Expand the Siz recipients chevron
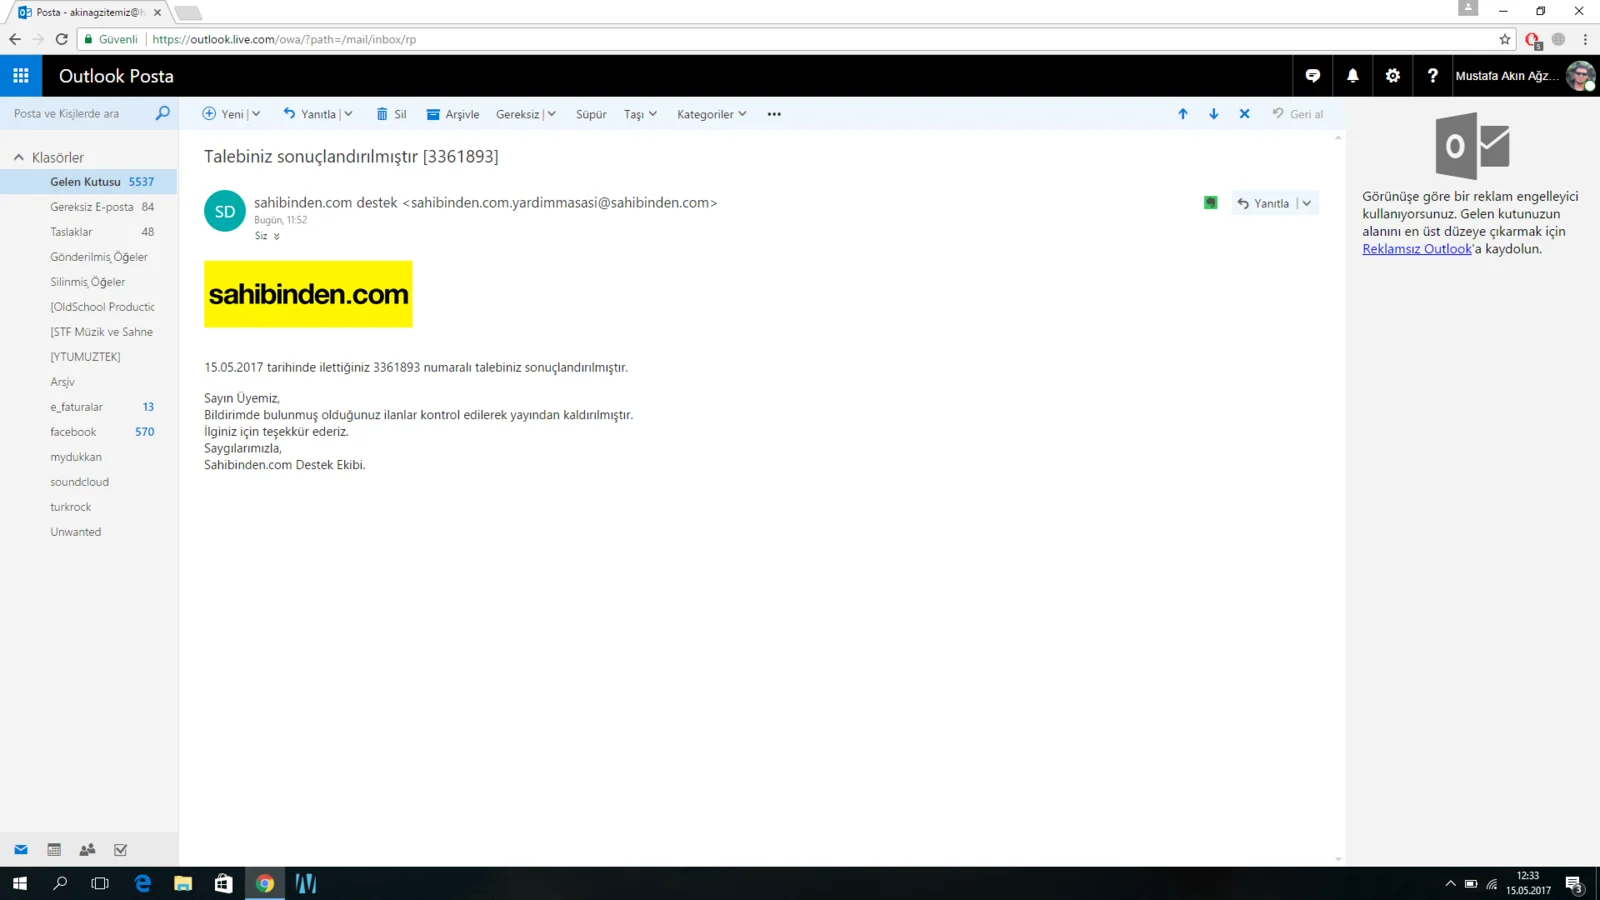 point(277,237)
